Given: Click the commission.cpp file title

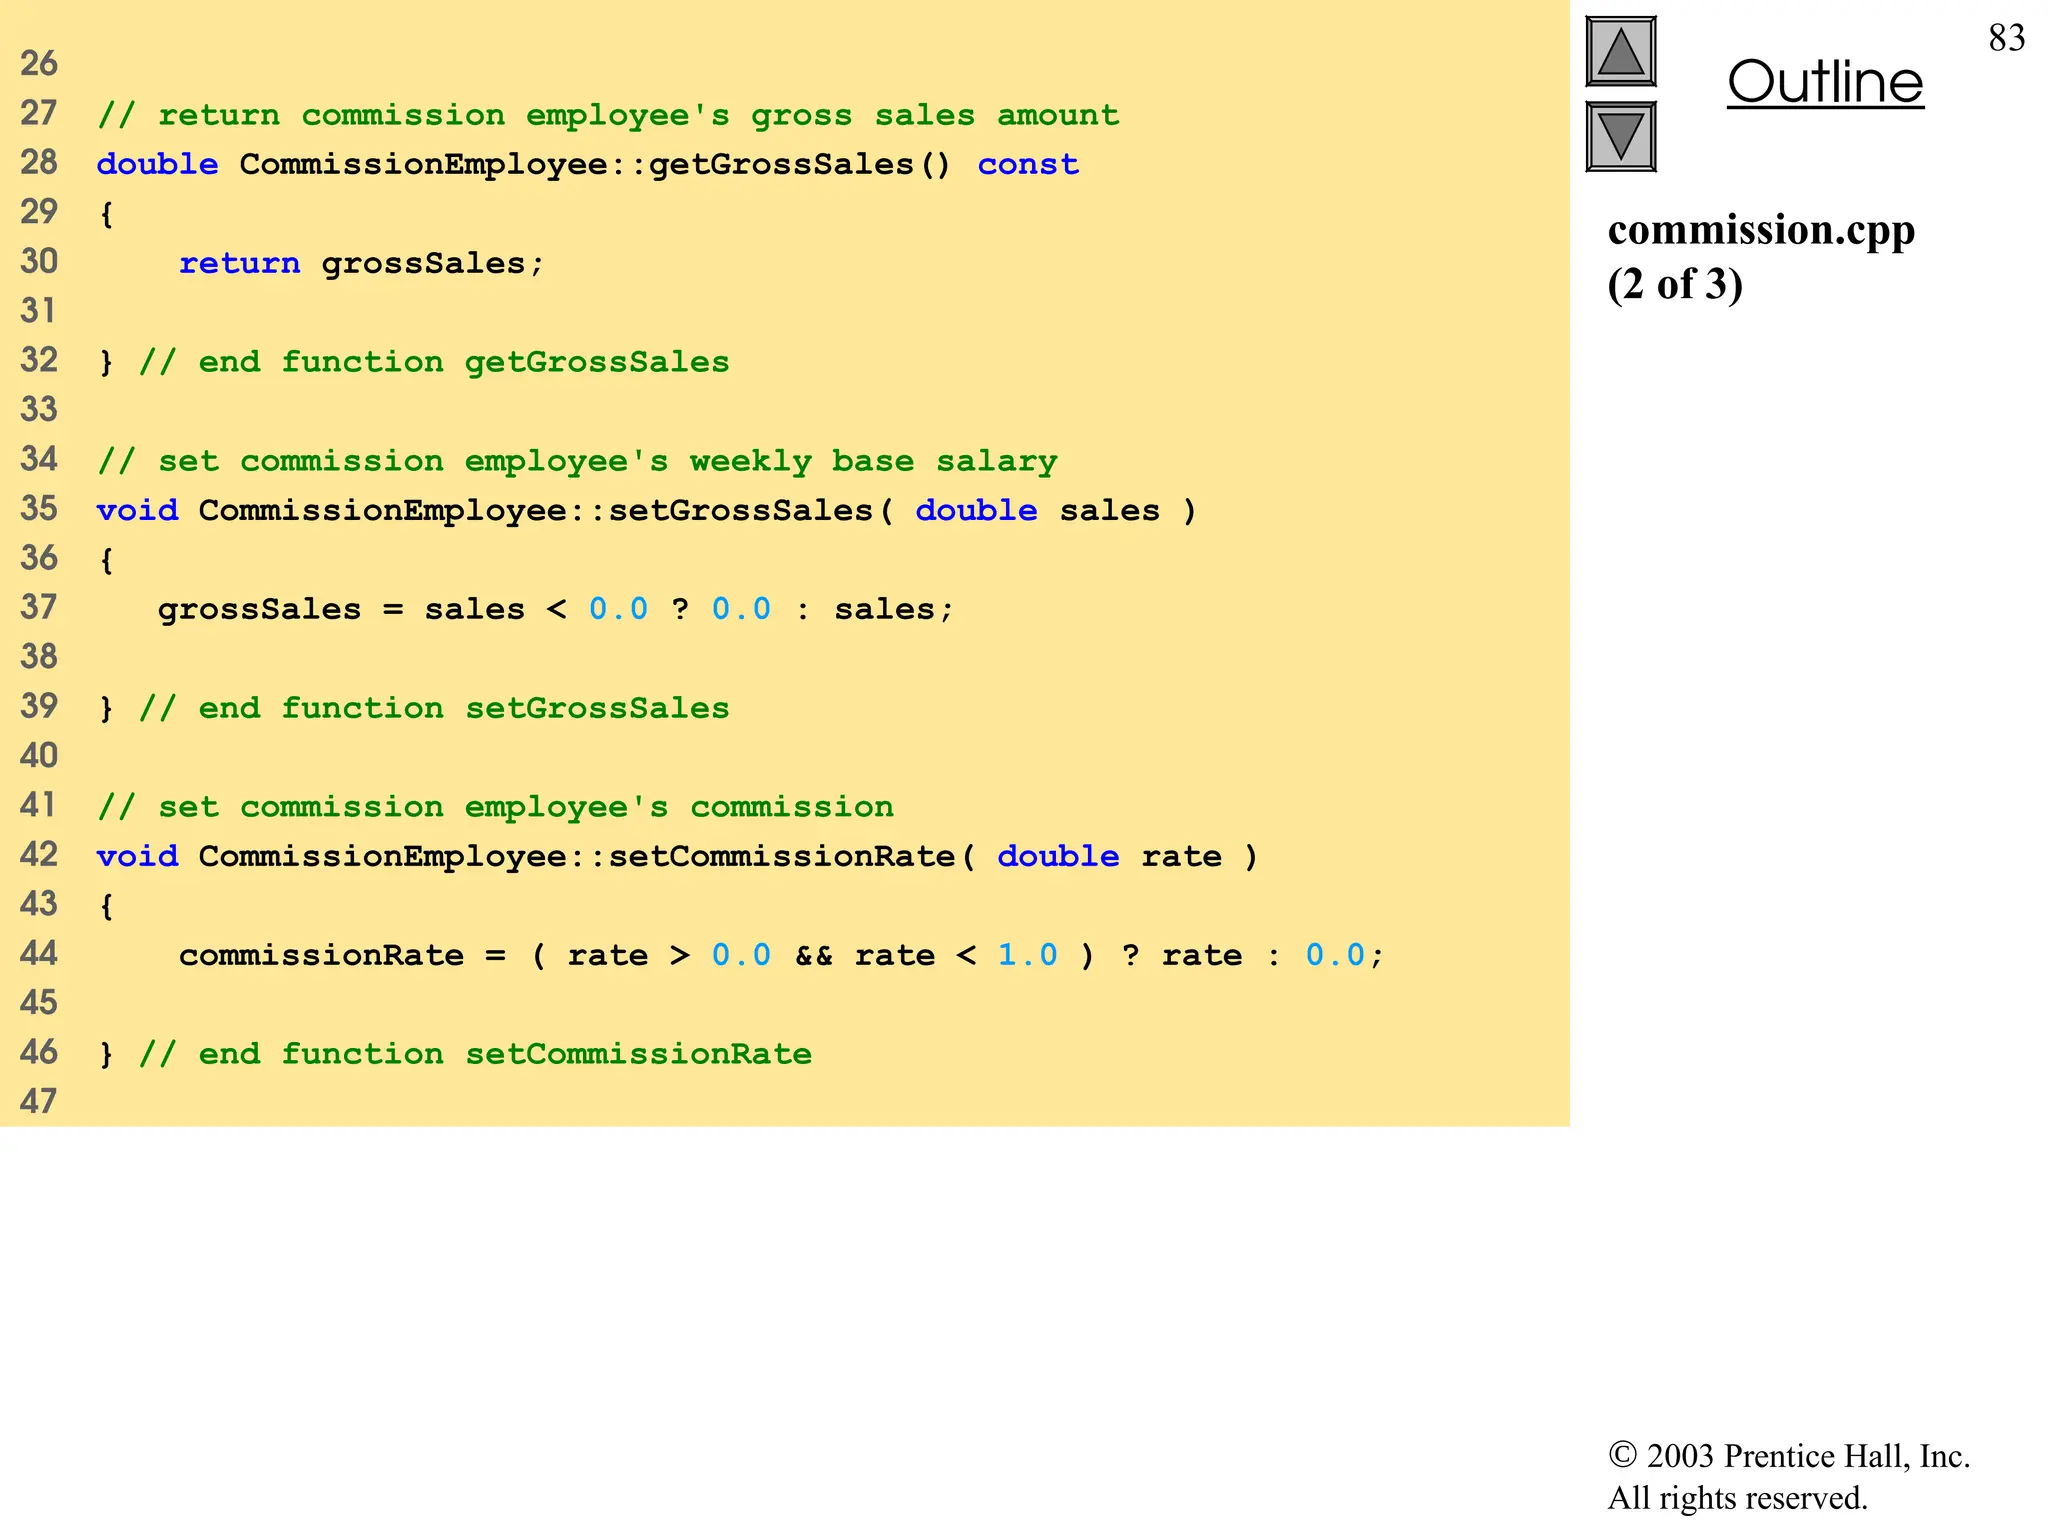Looking at the screenshot, I should (1760, 230).
